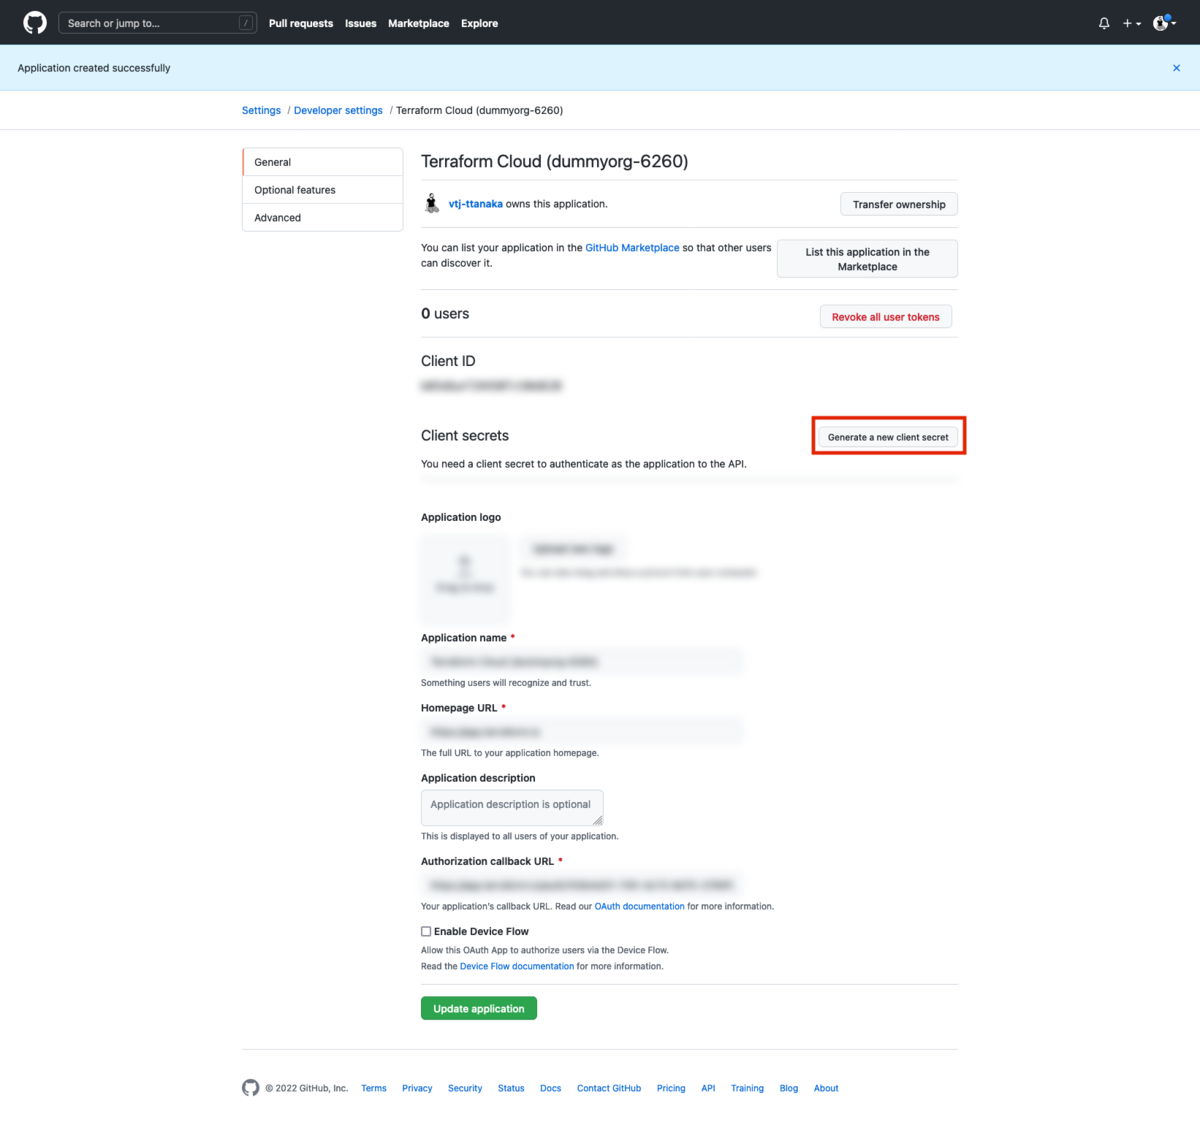Viewport: 1200px width, 1133px height.
Task: Open API footer link
Action: click(708, 1088)
